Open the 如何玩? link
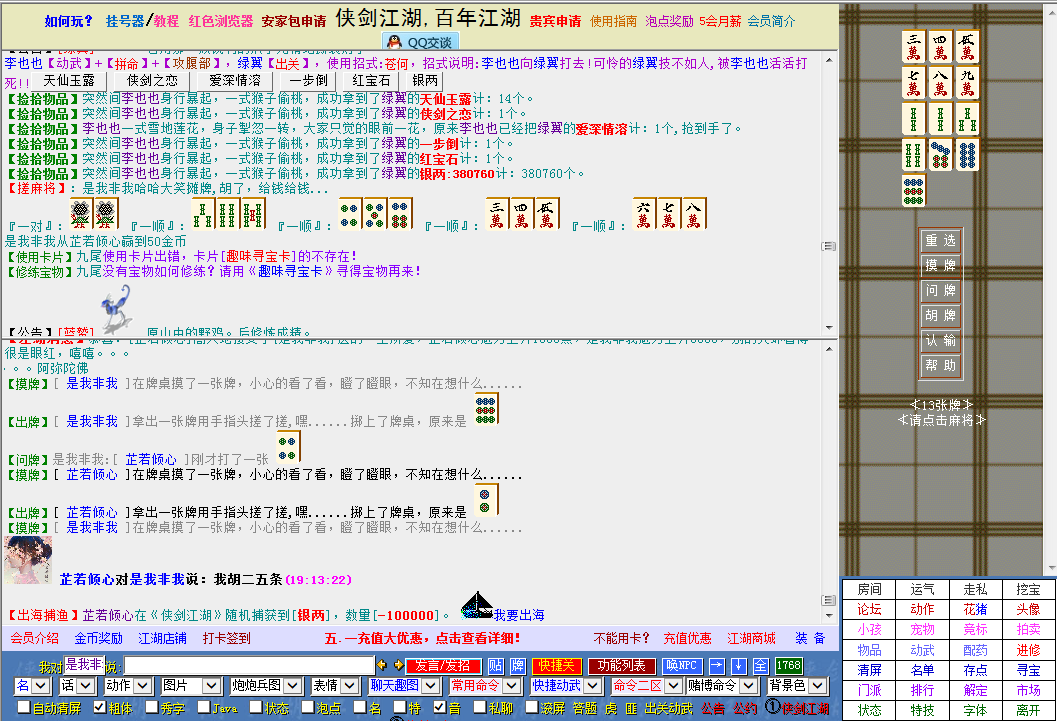 click(x=69, y=21)
